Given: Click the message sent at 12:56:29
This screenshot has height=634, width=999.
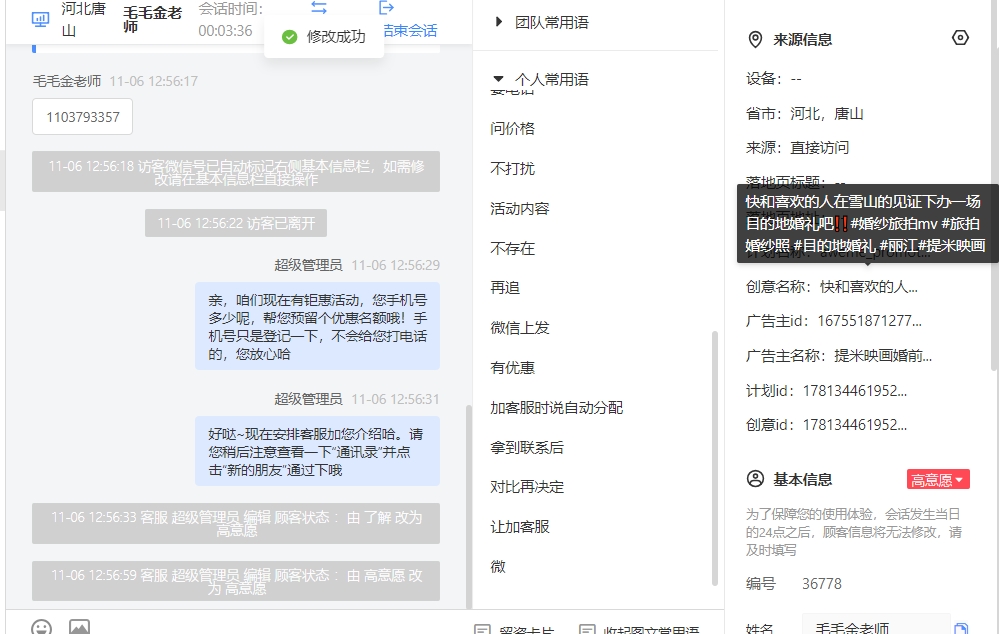Looking at the screenshot, I should (x=317, y=326).
